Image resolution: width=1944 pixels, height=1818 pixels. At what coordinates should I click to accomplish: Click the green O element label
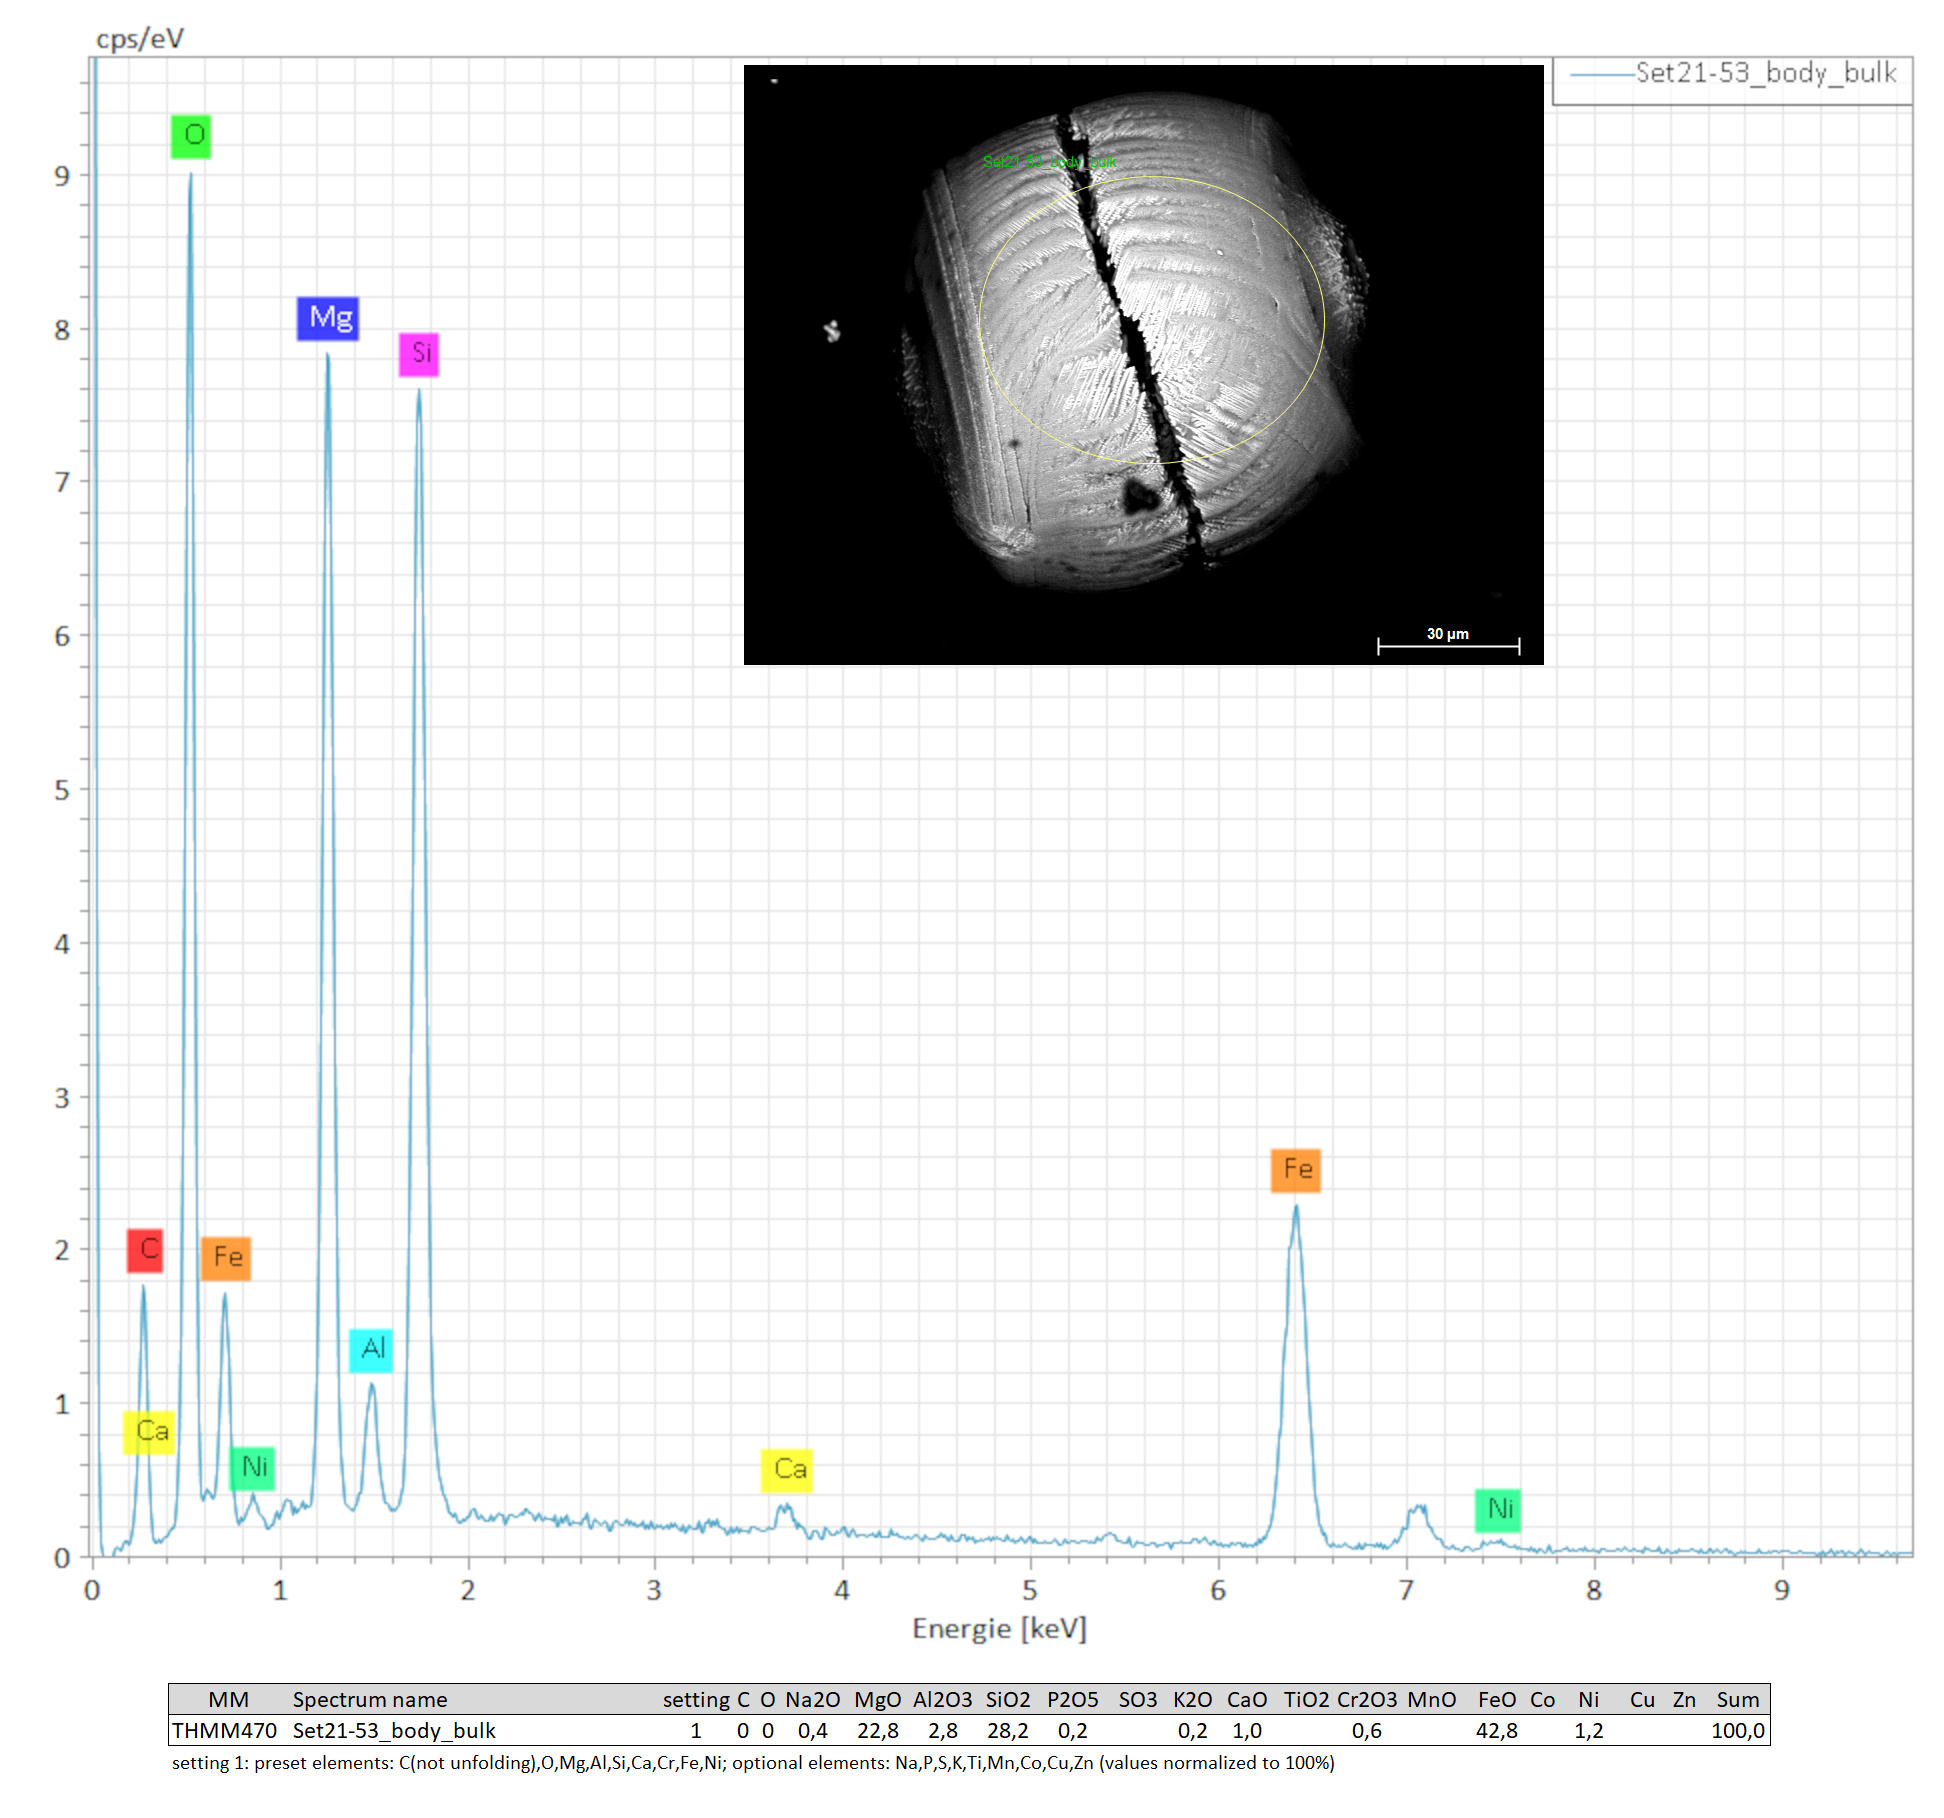[x=191, y=136]
